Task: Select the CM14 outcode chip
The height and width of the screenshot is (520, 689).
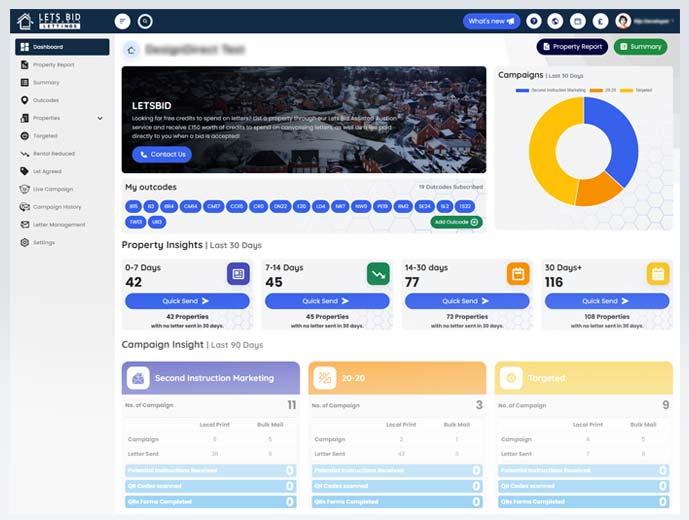Action: (190, 206)
